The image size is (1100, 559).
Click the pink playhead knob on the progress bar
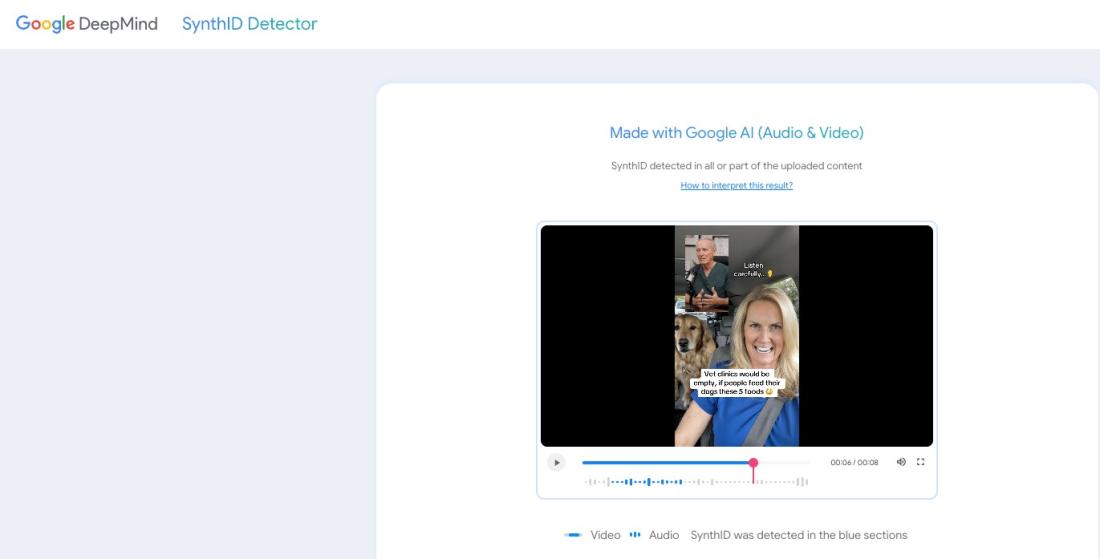(x=753, y=462)
